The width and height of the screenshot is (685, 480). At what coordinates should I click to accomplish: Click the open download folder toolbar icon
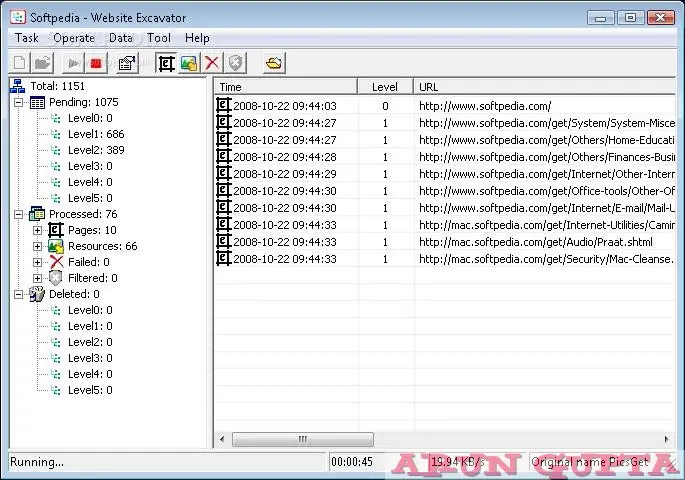tap(274, 63)
